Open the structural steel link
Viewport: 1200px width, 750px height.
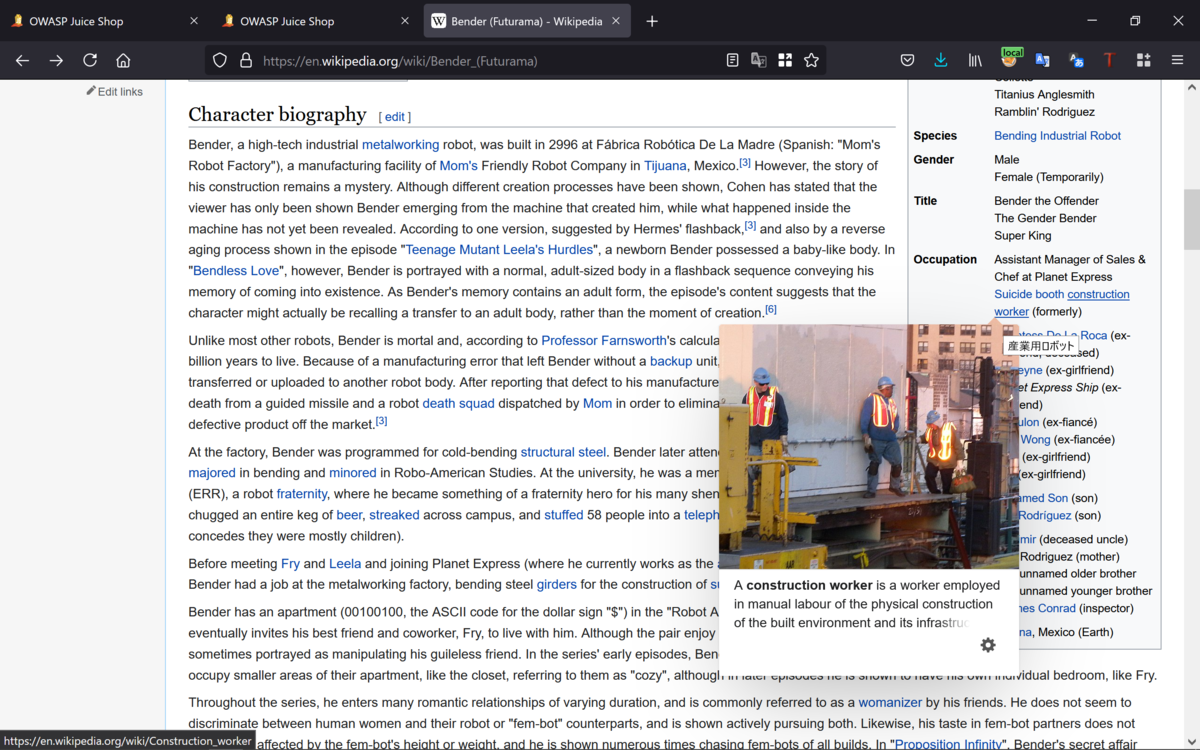click(x=563, y=452)
